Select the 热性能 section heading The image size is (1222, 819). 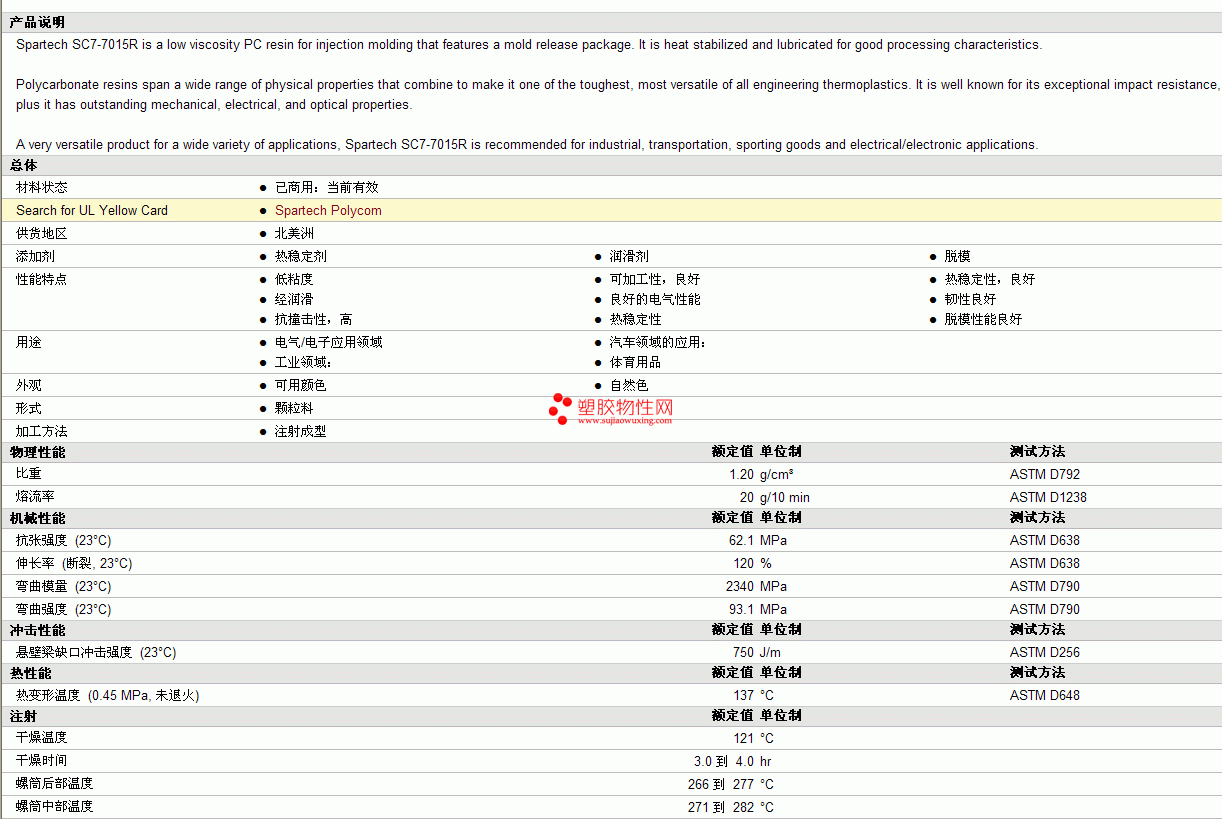(31, 673)
